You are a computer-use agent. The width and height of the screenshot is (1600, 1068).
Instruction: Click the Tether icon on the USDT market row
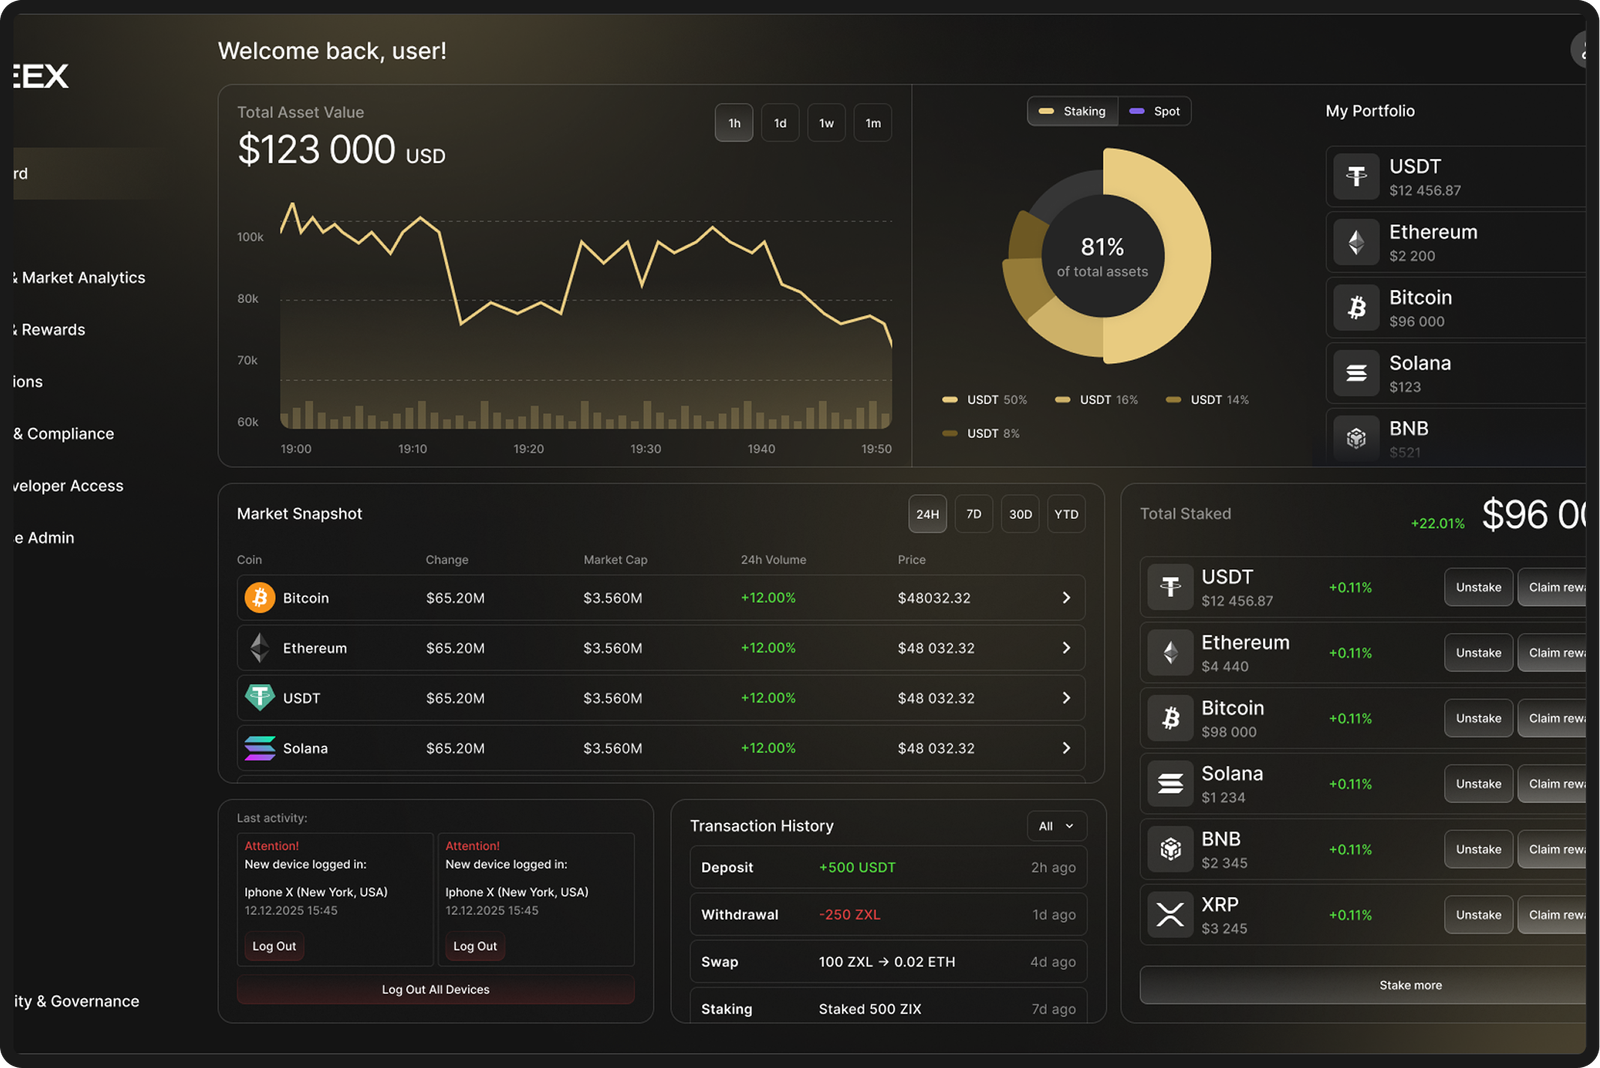pos(259,697)
